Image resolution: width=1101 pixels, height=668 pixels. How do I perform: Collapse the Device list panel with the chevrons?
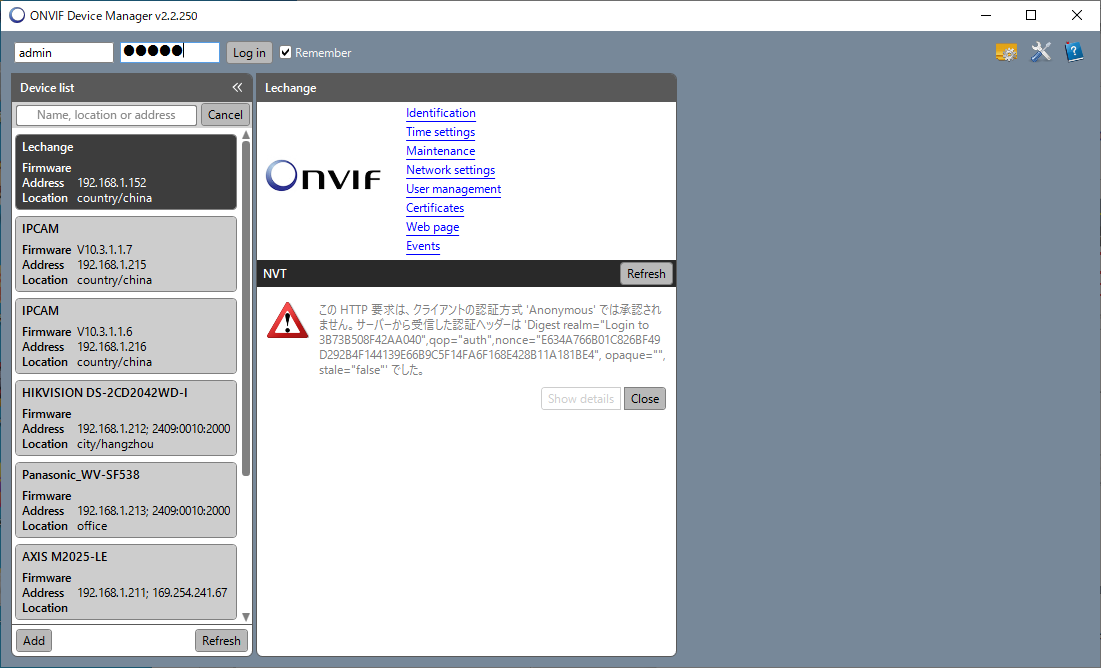tap(237, 87)
